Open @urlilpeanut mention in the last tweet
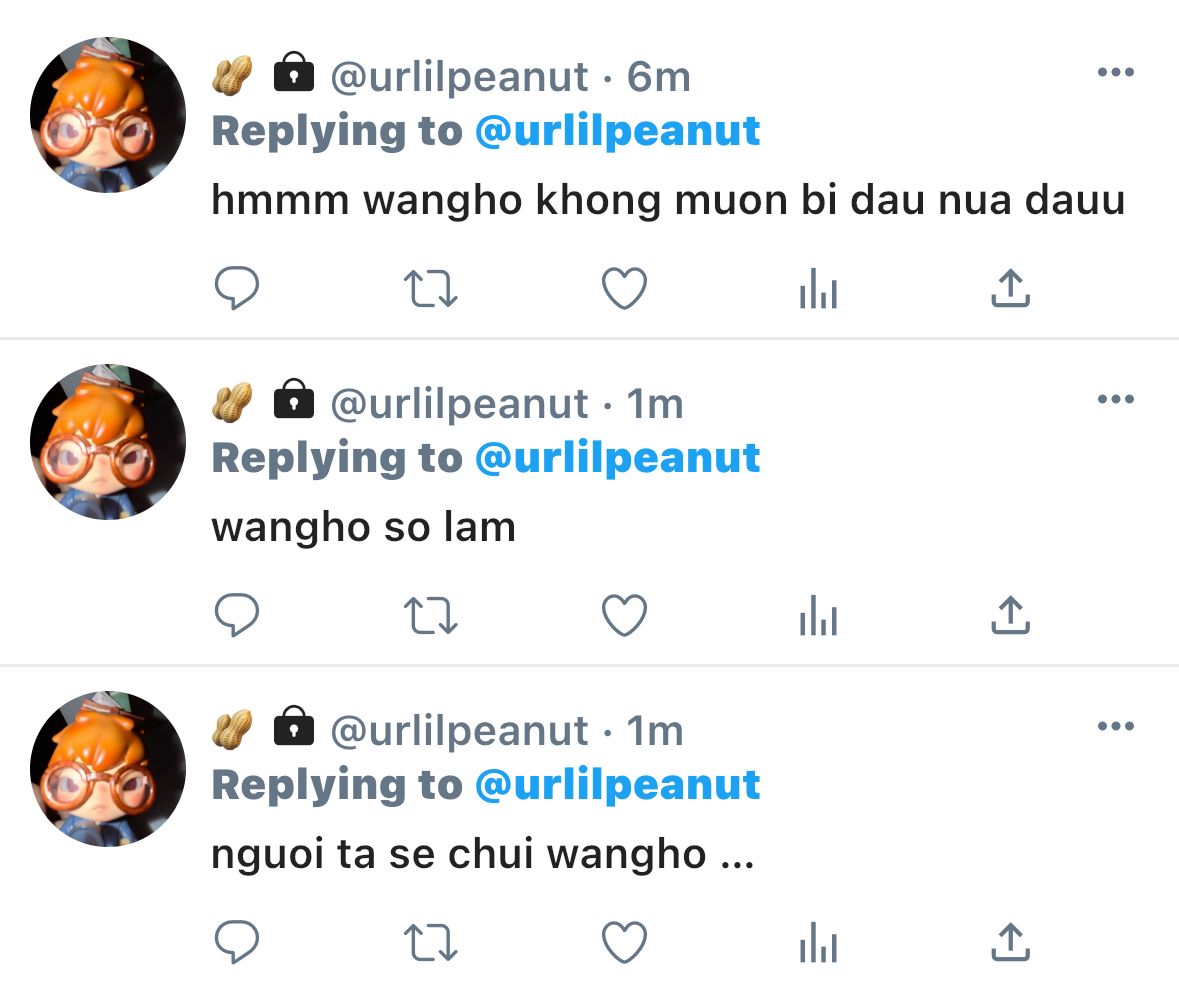 (x=618, y=785)
